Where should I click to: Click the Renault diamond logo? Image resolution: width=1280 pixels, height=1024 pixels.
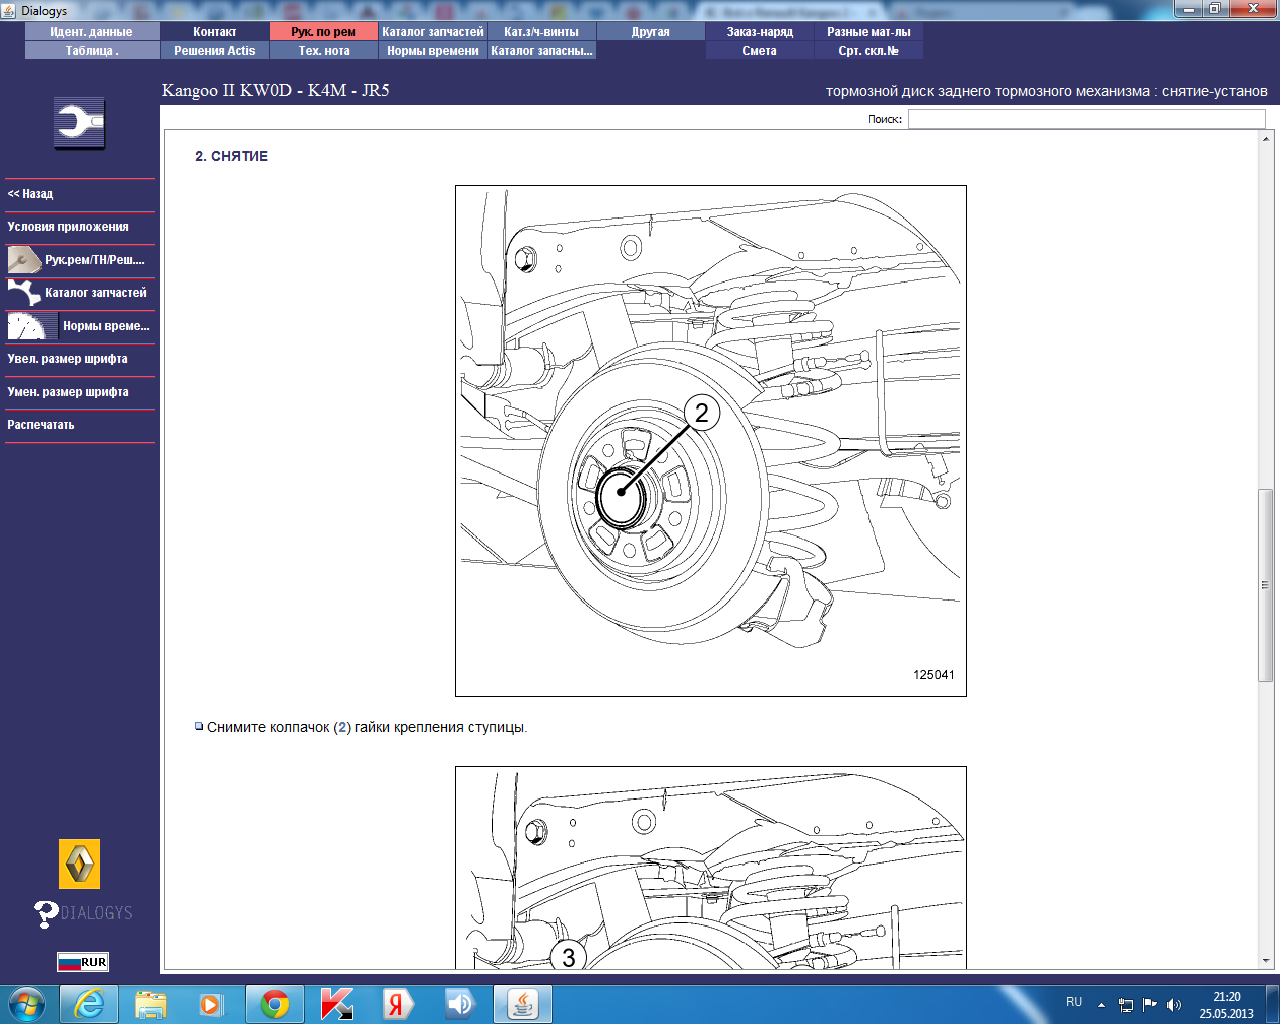pos(79,864)
